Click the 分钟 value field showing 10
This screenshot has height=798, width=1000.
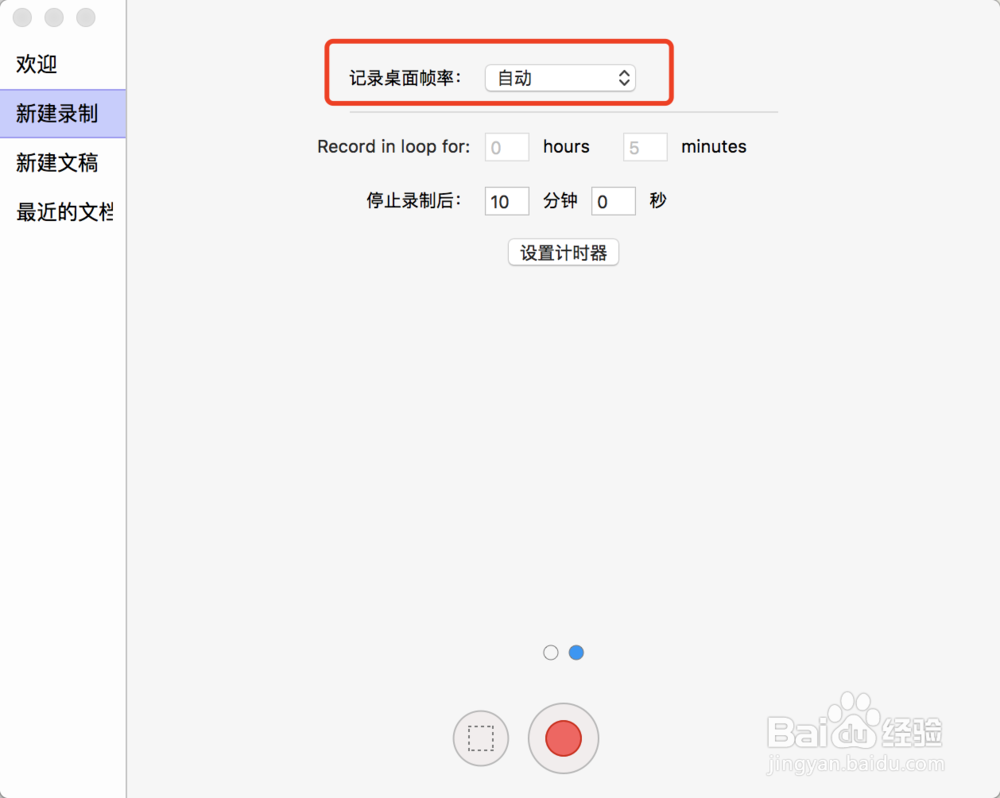pyautogui.click(x=506, y=200)
